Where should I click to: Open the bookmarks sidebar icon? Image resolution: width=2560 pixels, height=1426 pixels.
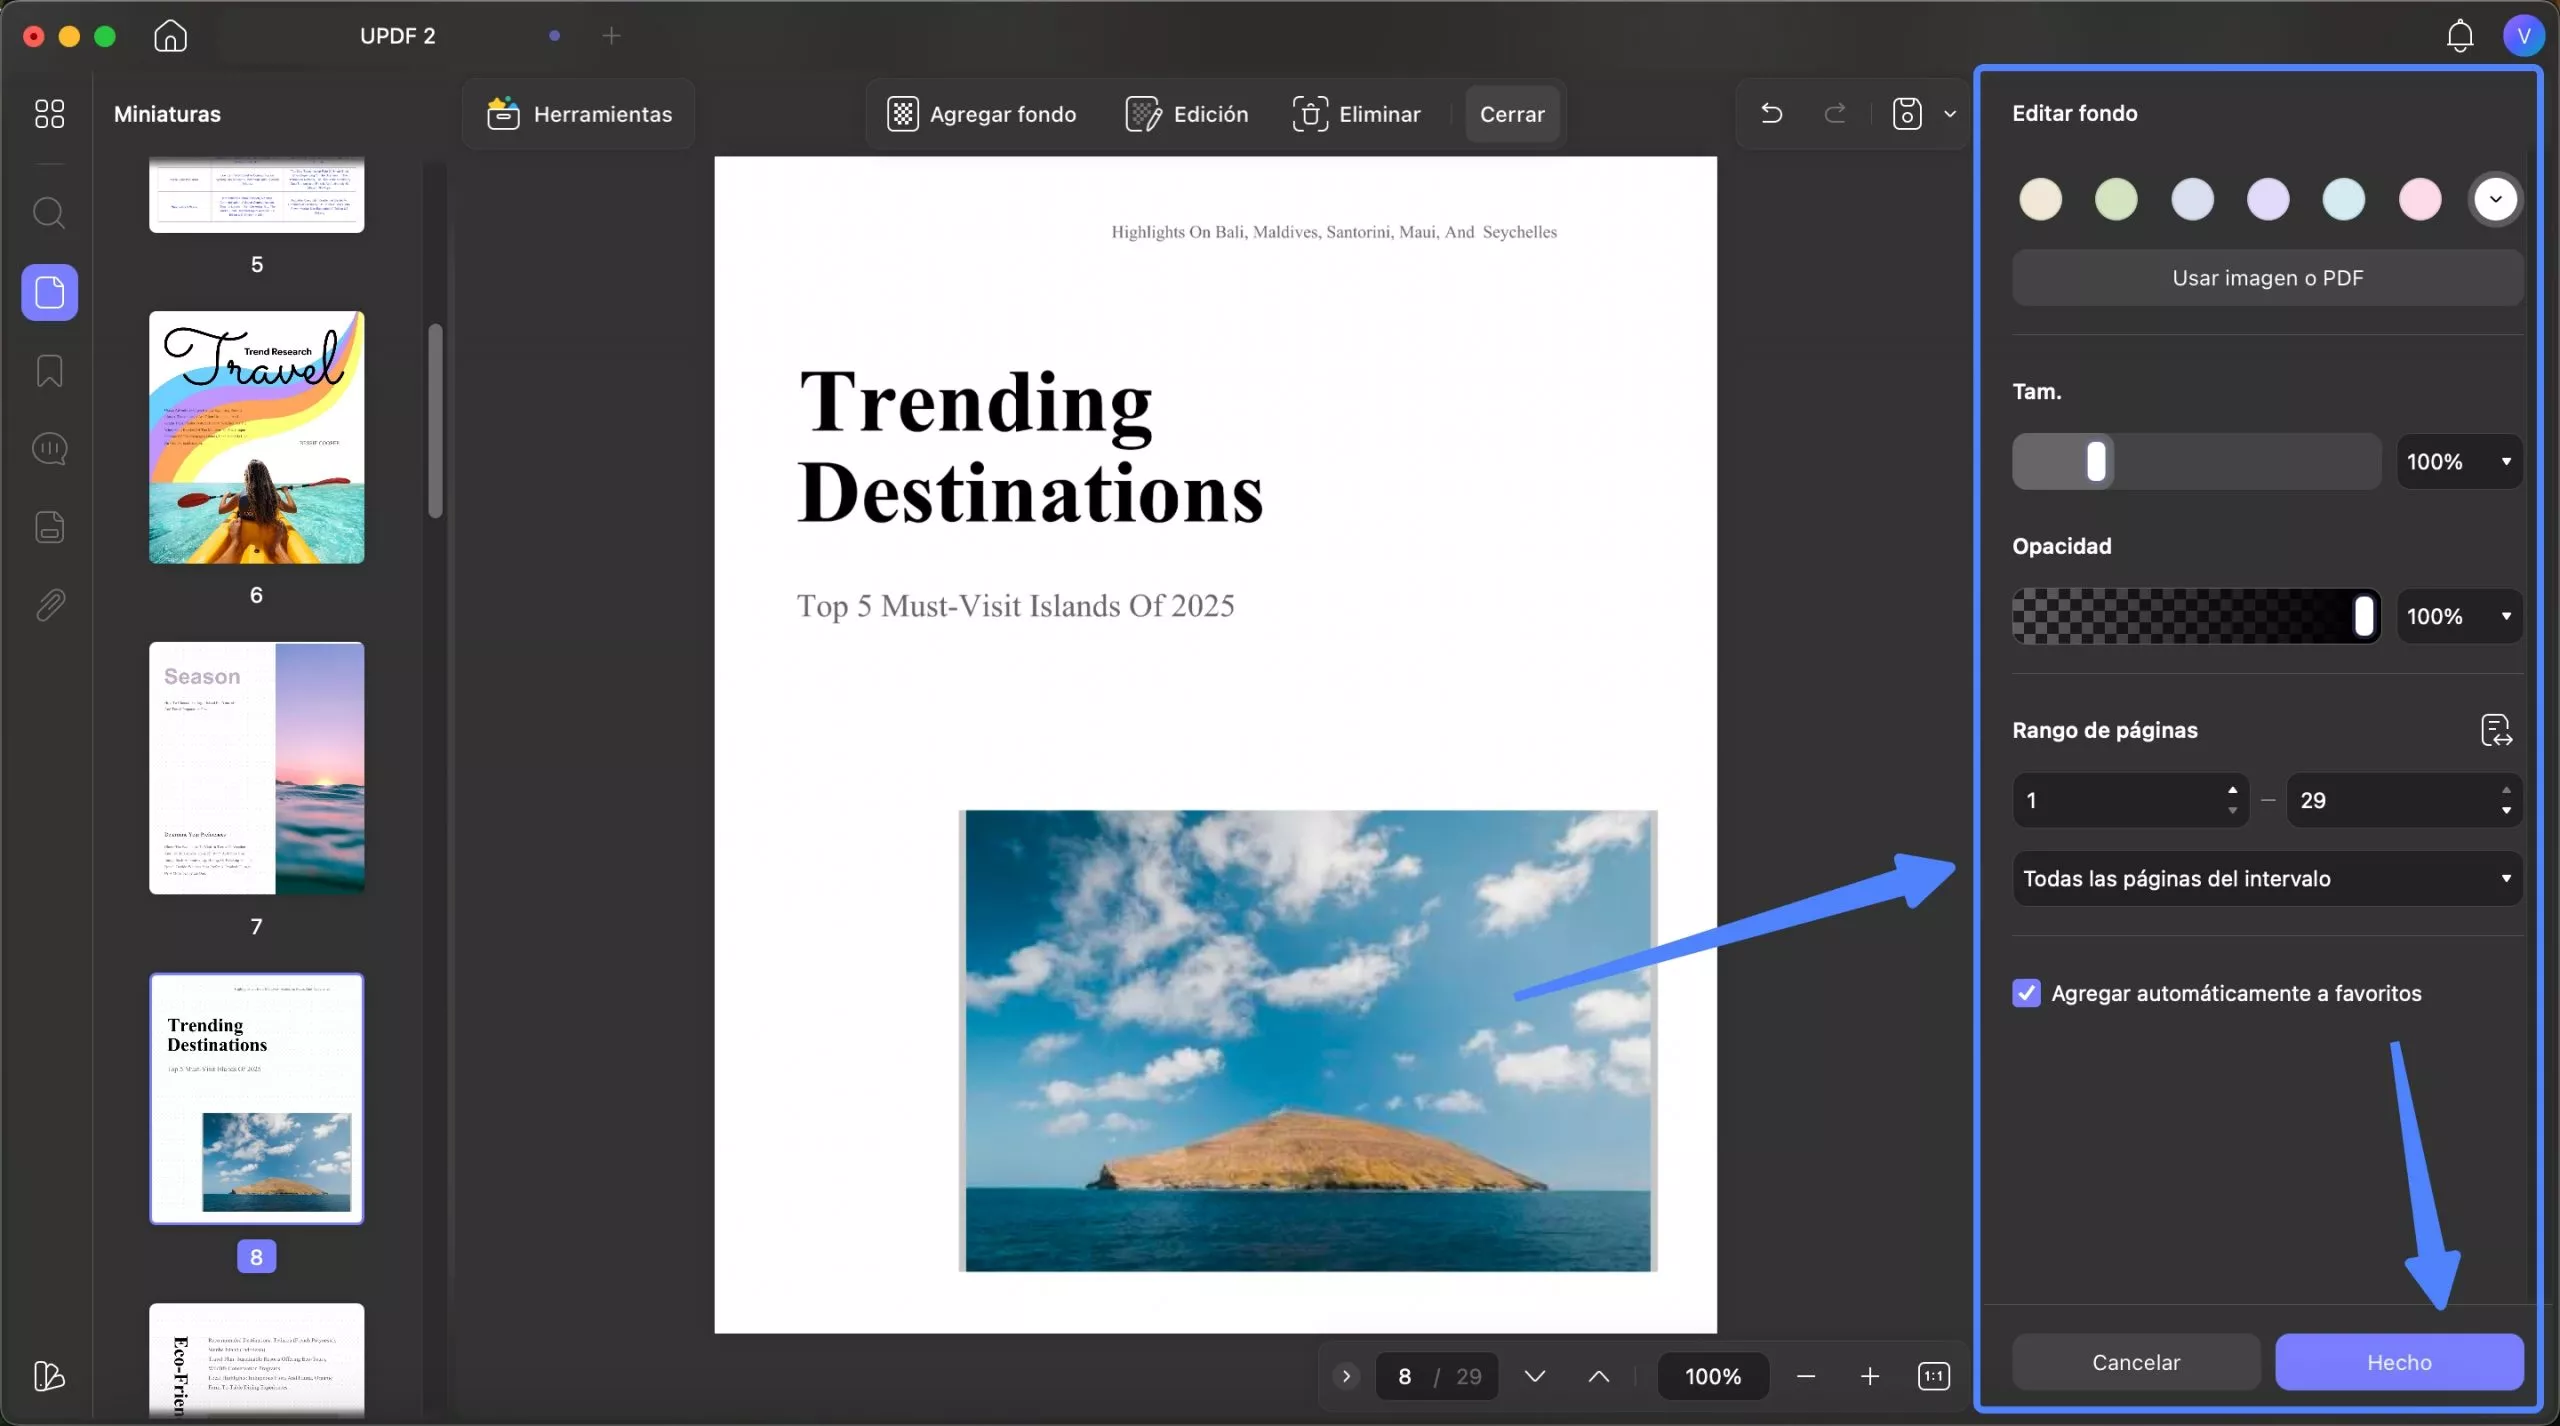coord(49,371)
